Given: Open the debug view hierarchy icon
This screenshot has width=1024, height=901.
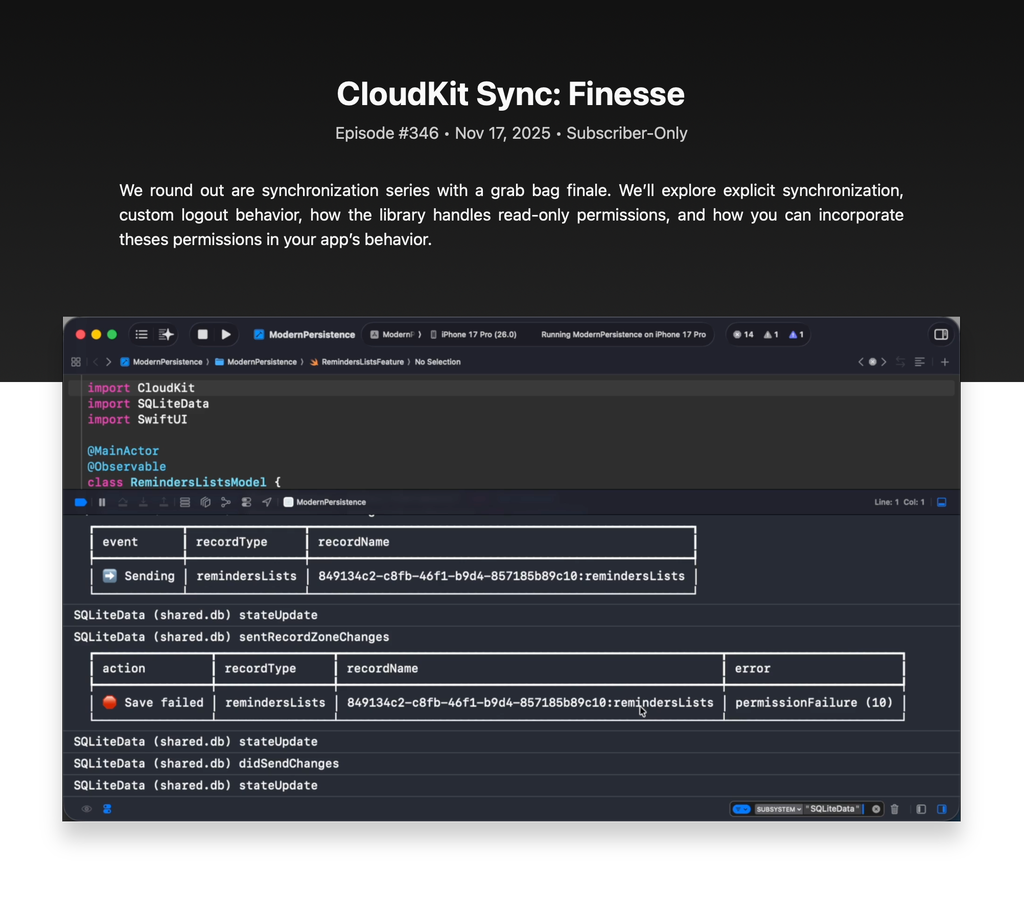Looking at the screenshot, I should tap(185, 502).
